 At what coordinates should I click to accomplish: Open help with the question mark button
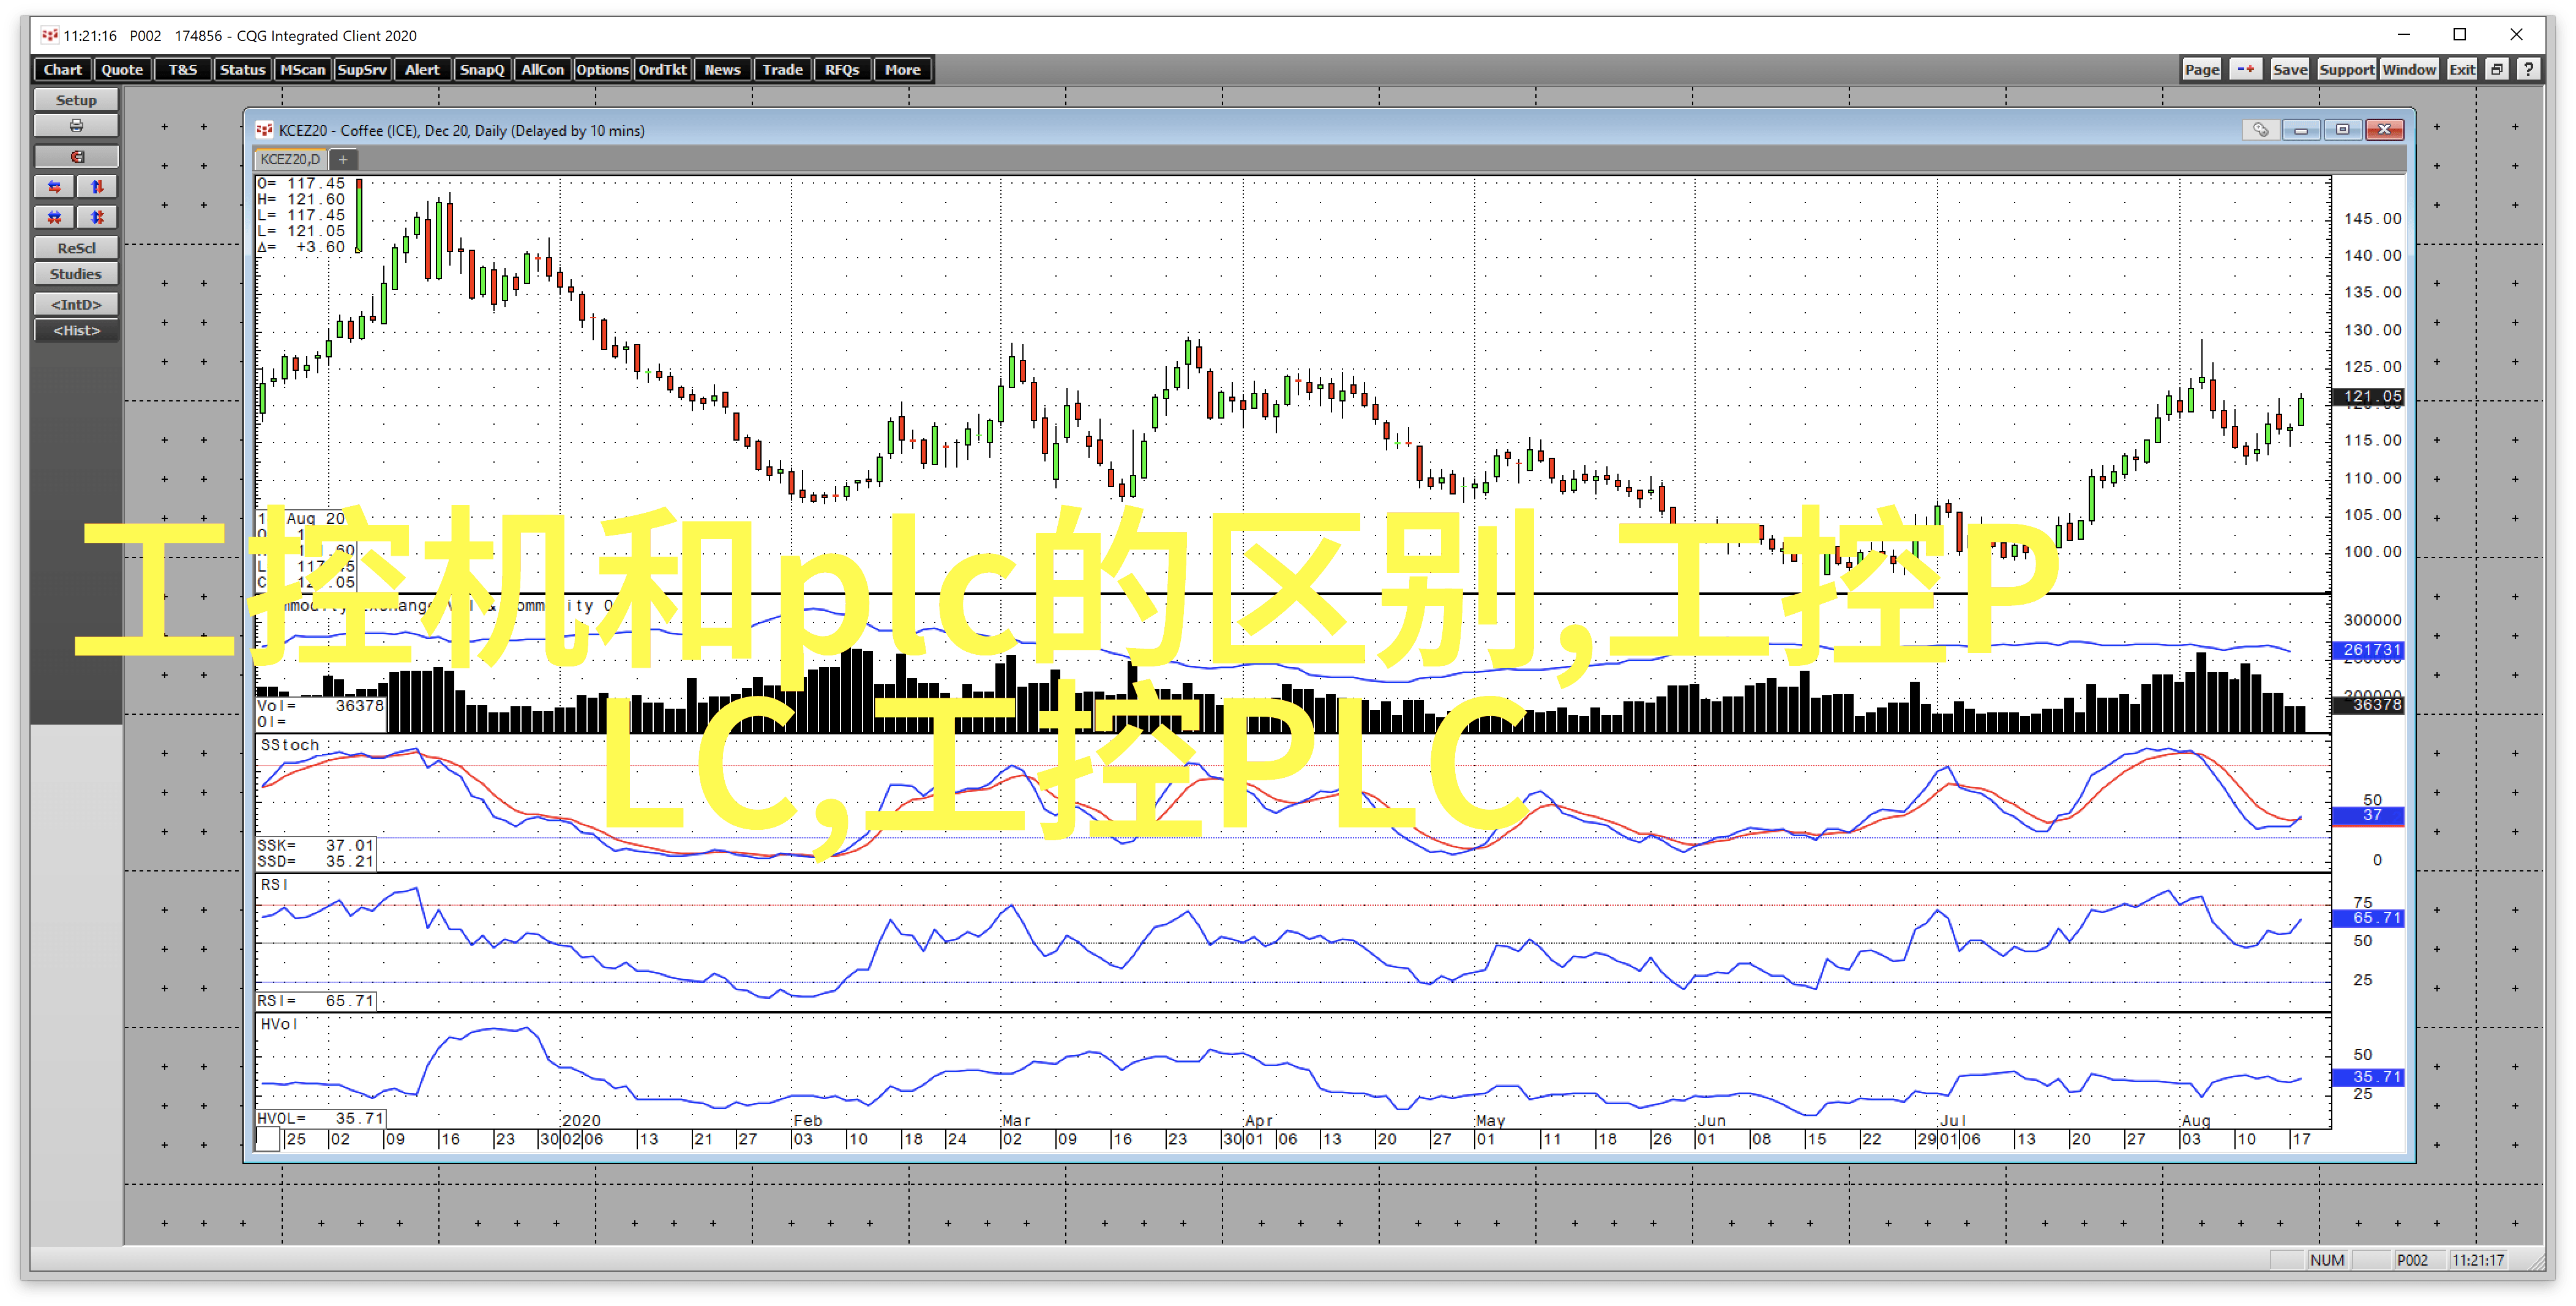[2528, 69]
